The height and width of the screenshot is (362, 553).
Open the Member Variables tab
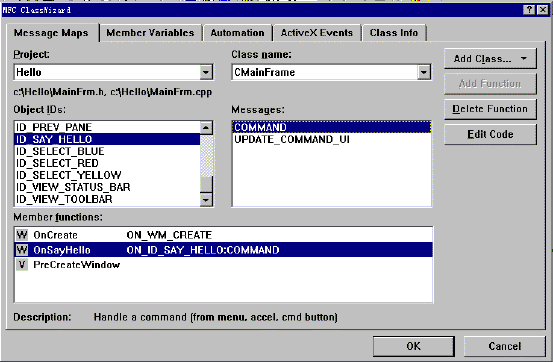(150, 33)
